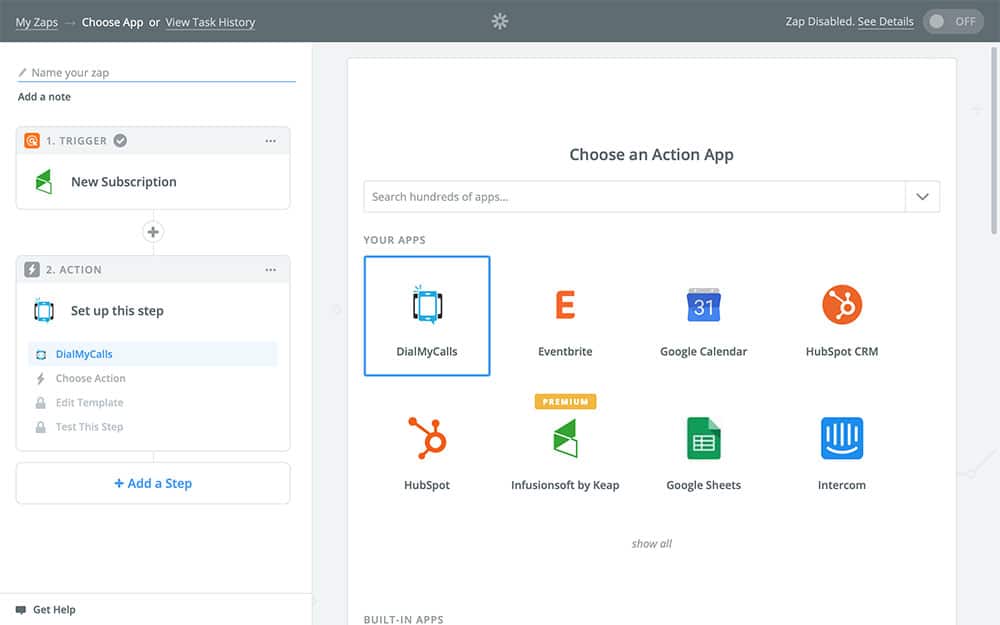The height and width of the screenshot is (625, 1000).
Task: Select the HubSpot CRM app icon
Action: (x=841, y=306)
